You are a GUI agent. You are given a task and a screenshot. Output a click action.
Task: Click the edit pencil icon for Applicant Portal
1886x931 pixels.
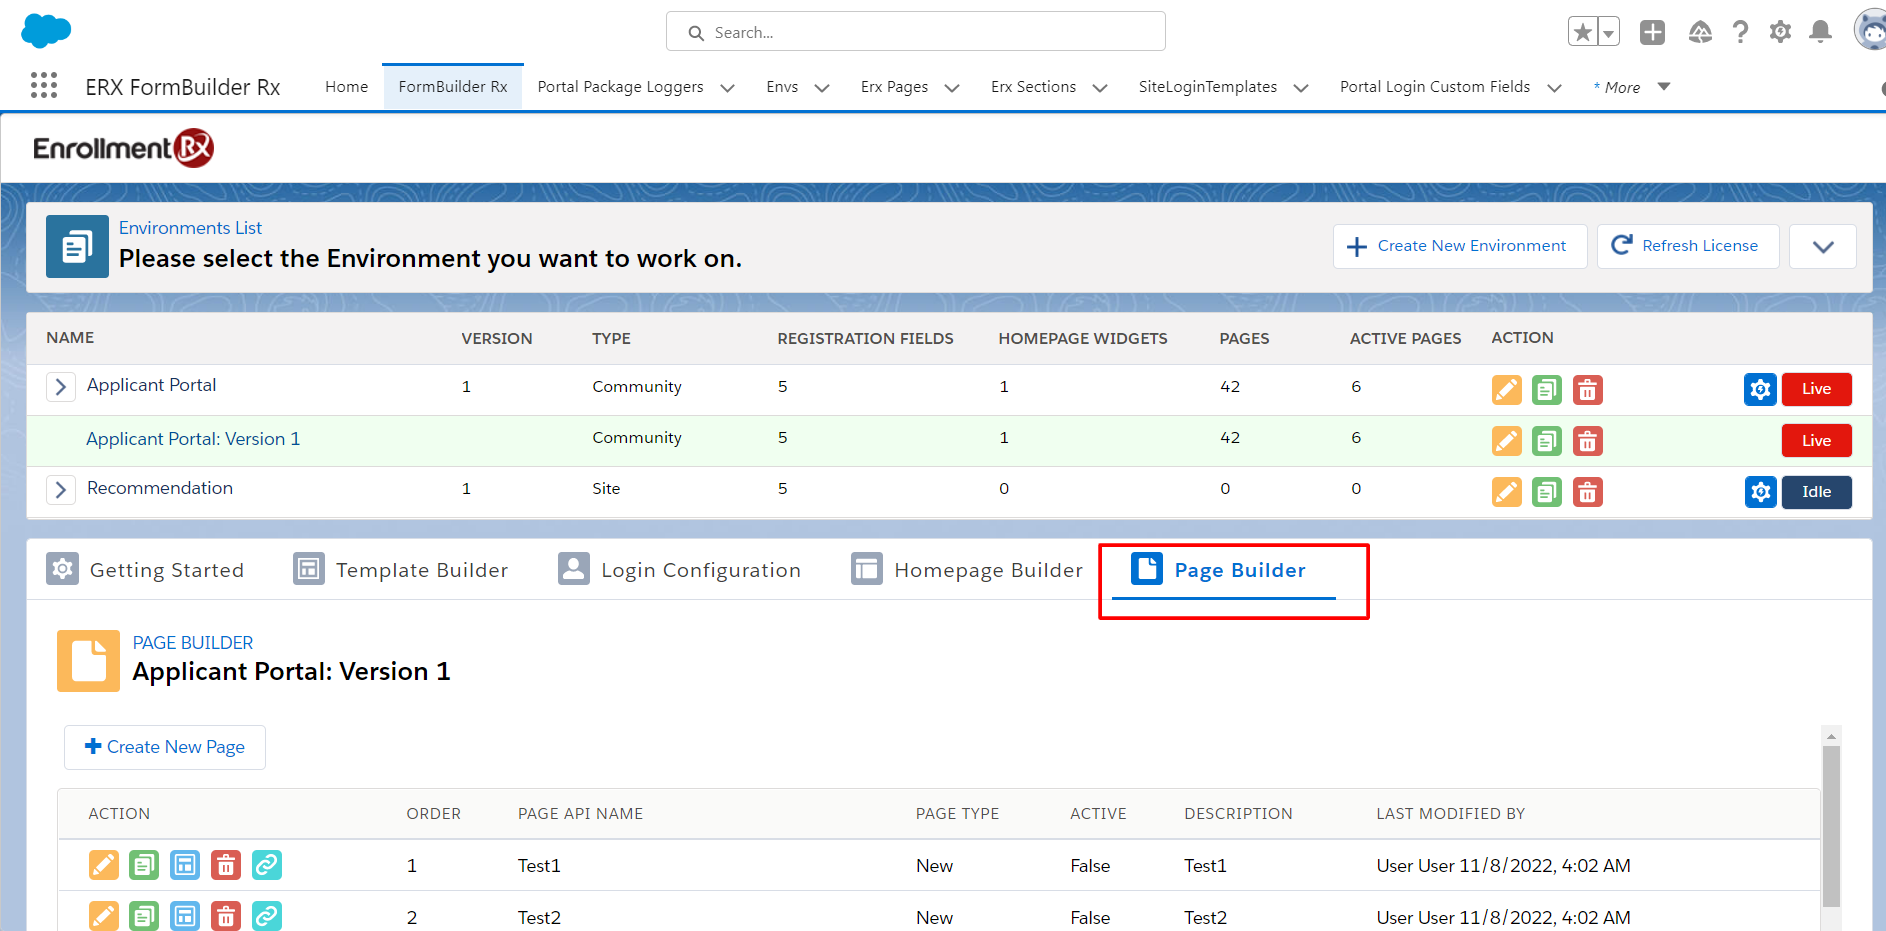click(1506, 389)
